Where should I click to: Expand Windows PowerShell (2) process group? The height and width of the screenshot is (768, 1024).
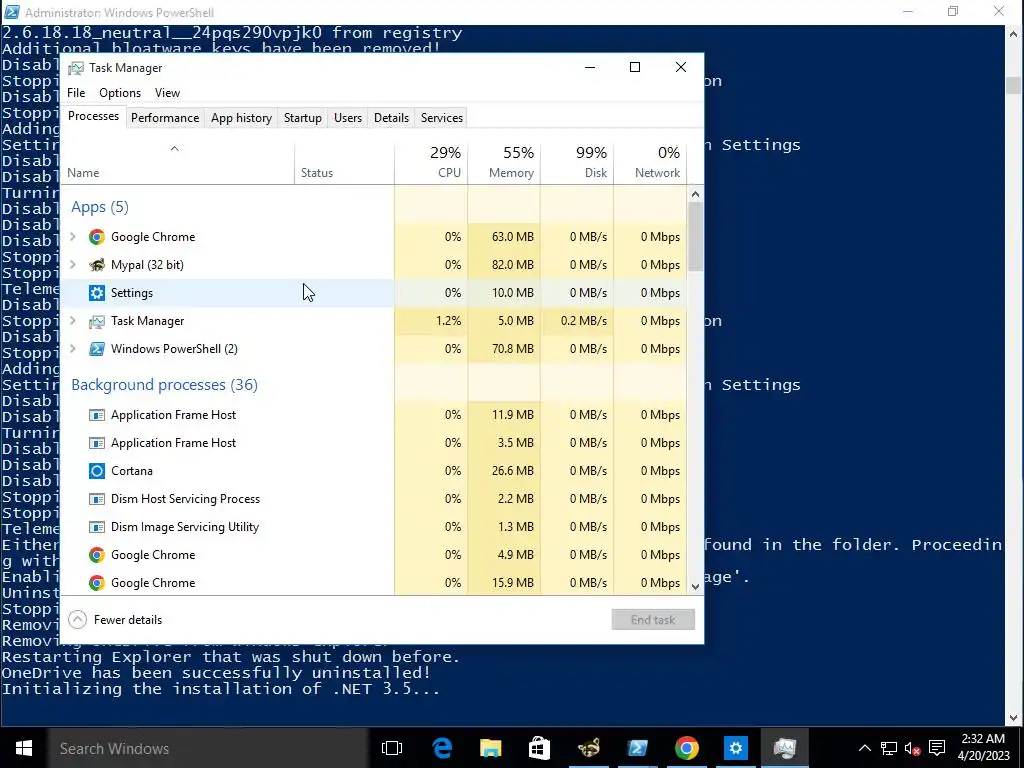click(73, 349)
